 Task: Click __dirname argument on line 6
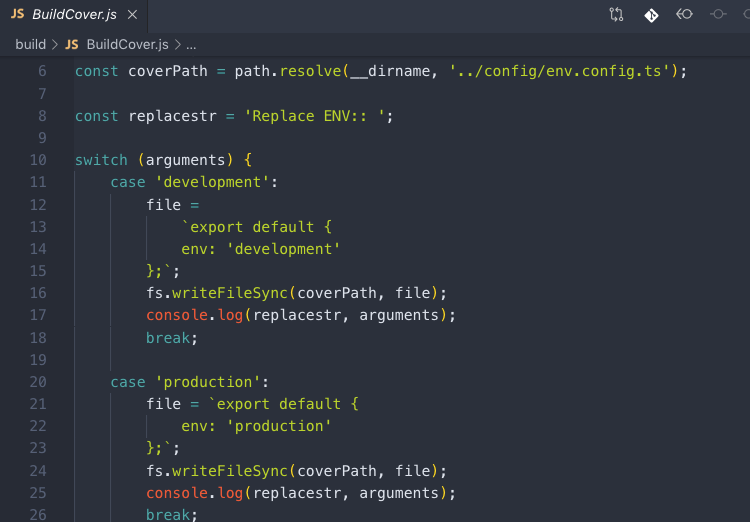pyautogui.click(x=389, y=71)
